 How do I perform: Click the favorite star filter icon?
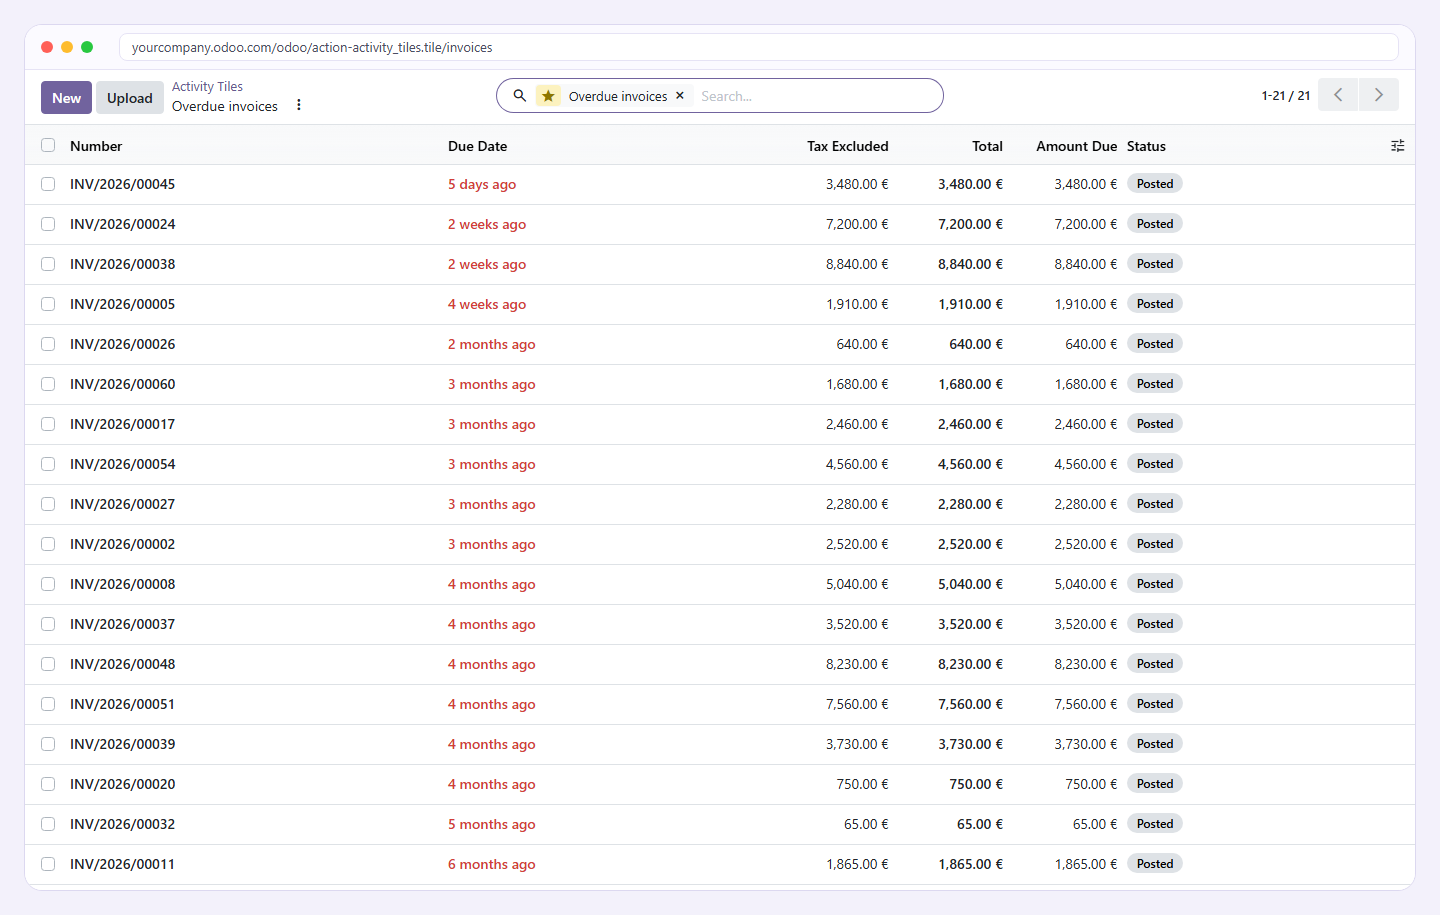coord(548,96)
